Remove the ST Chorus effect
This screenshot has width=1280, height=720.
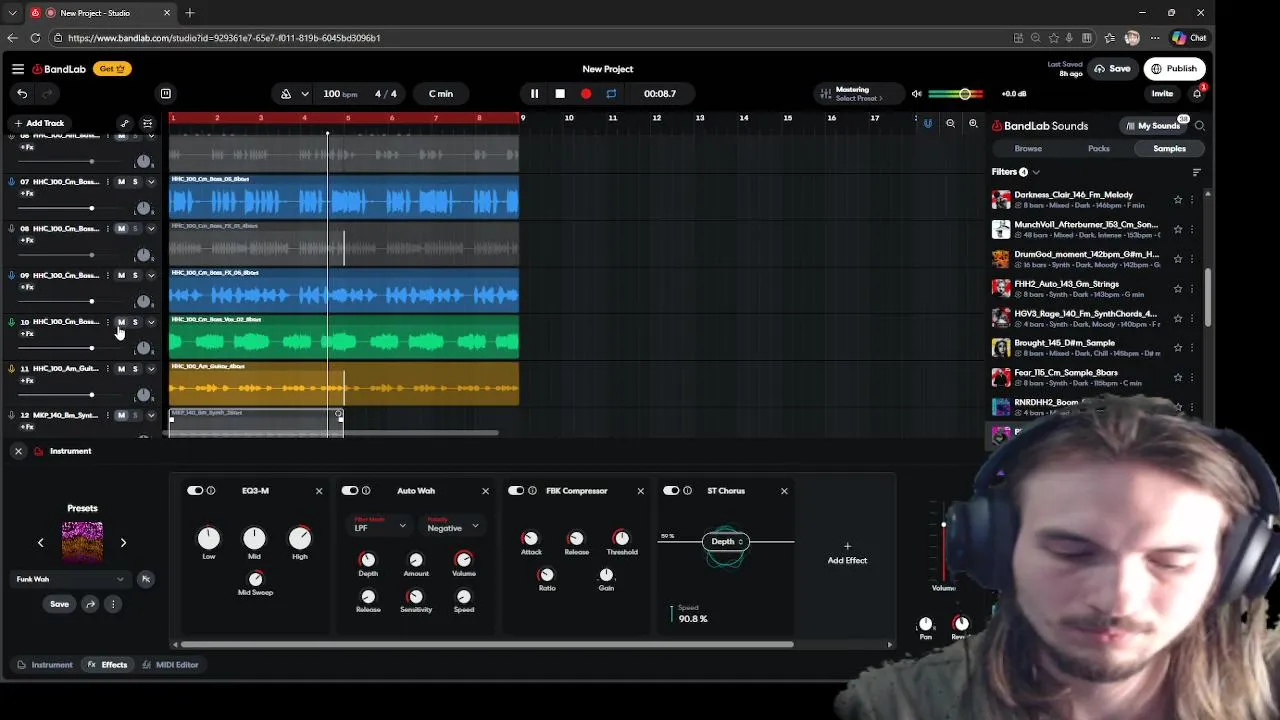(784, 491)
